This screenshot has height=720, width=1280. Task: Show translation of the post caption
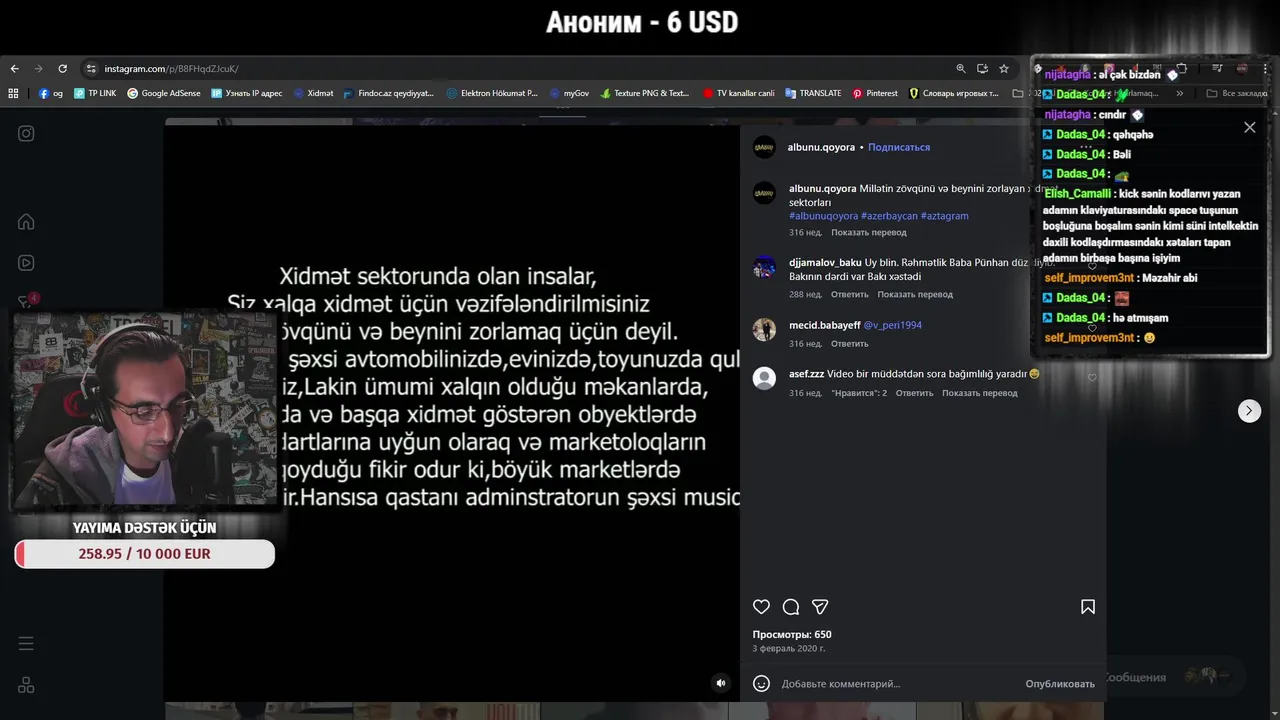[x=869, y=233]
